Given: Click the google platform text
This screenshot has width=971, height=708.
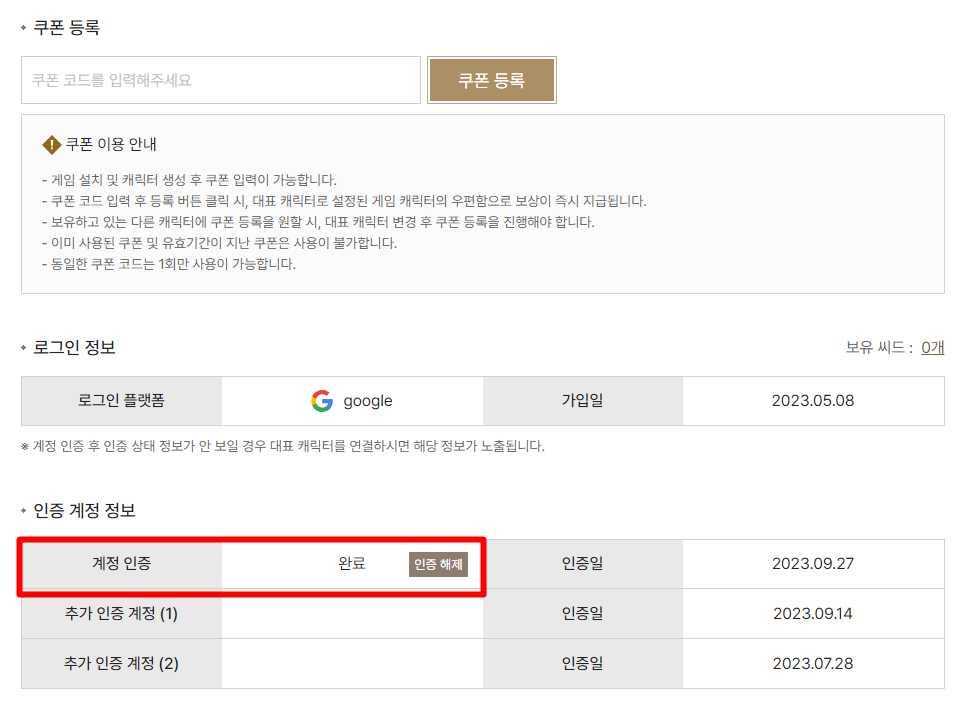Looking at the screenshot, I should click(368, 401).
